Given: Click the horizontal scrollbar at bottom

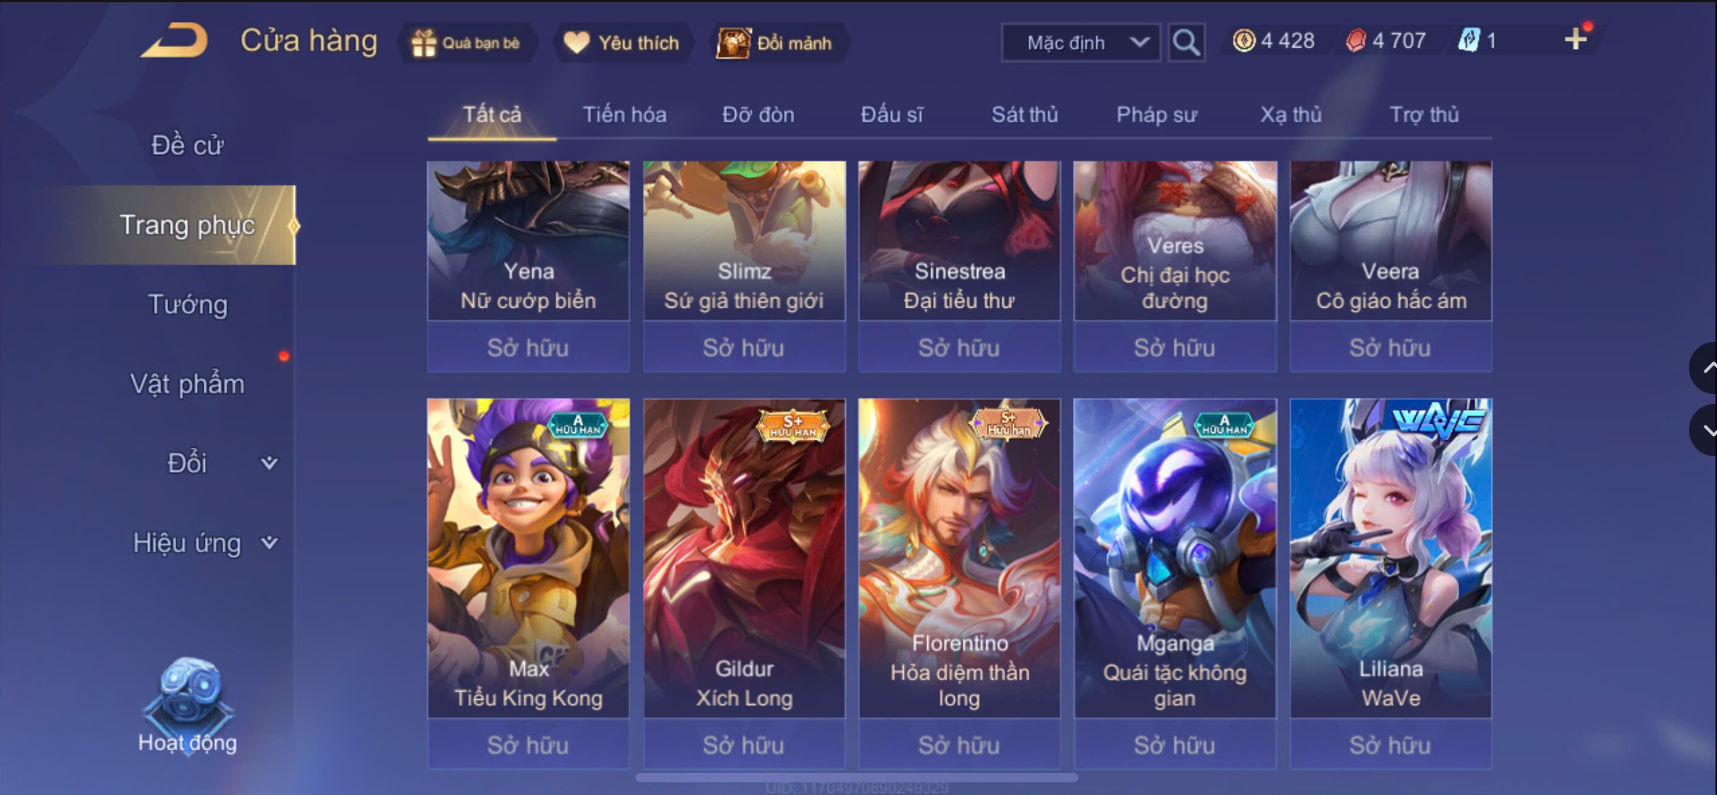Looking at the screenshot, I should pyautogui.click(x=857, y=777).
